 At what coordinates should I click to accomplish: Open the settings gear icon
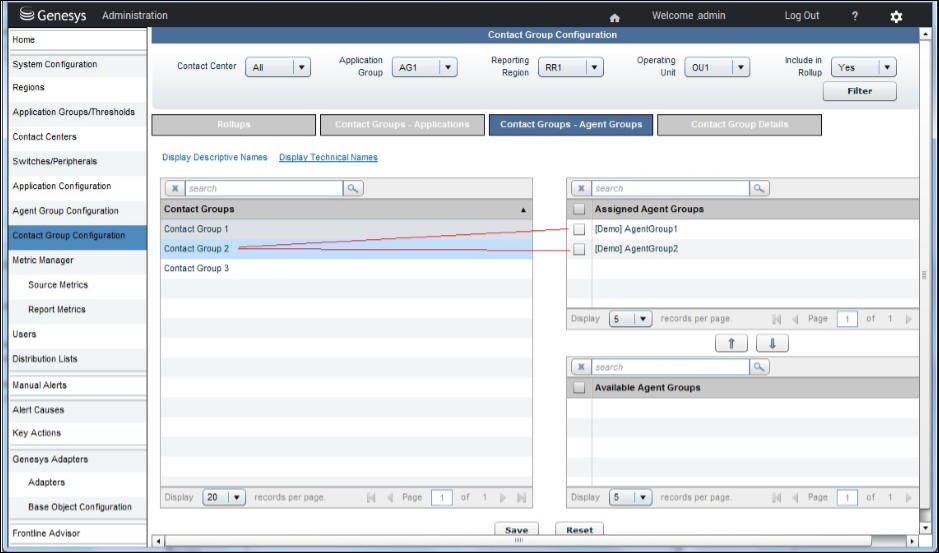point(896,17)
